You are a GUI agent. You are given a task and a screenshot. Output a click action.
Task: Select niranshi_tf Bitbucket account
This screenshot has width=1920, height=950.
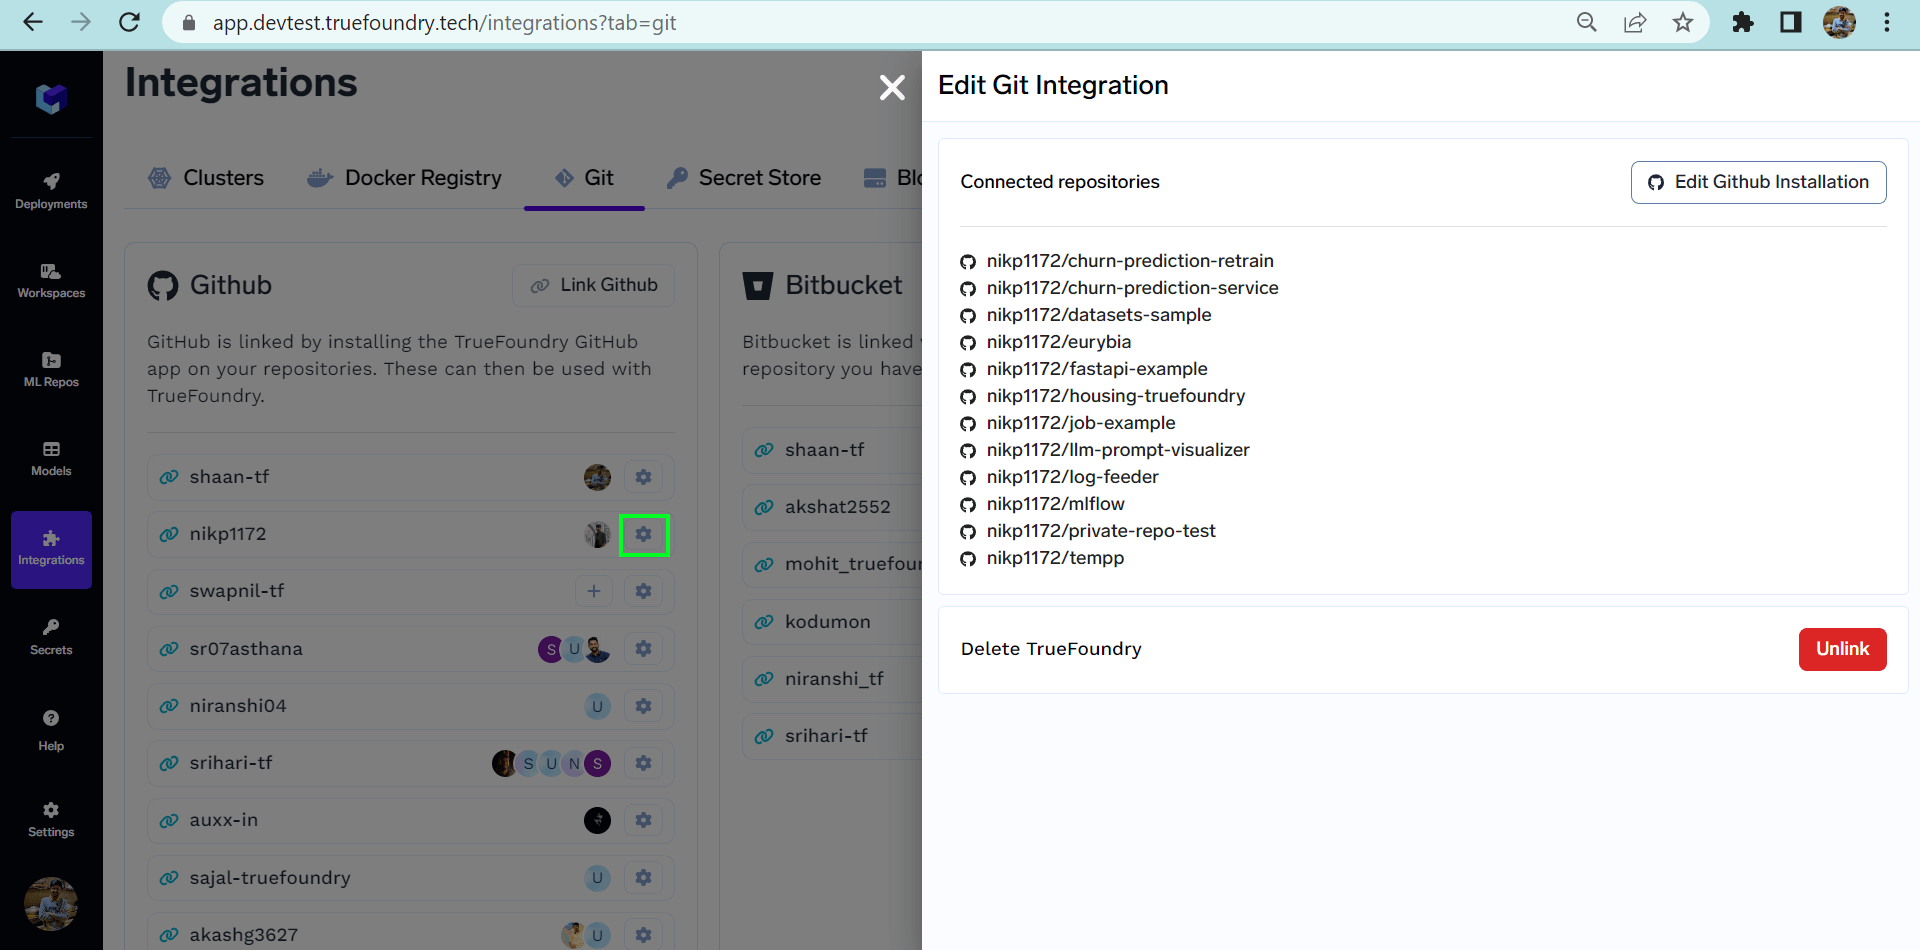(x=832, y=679)
